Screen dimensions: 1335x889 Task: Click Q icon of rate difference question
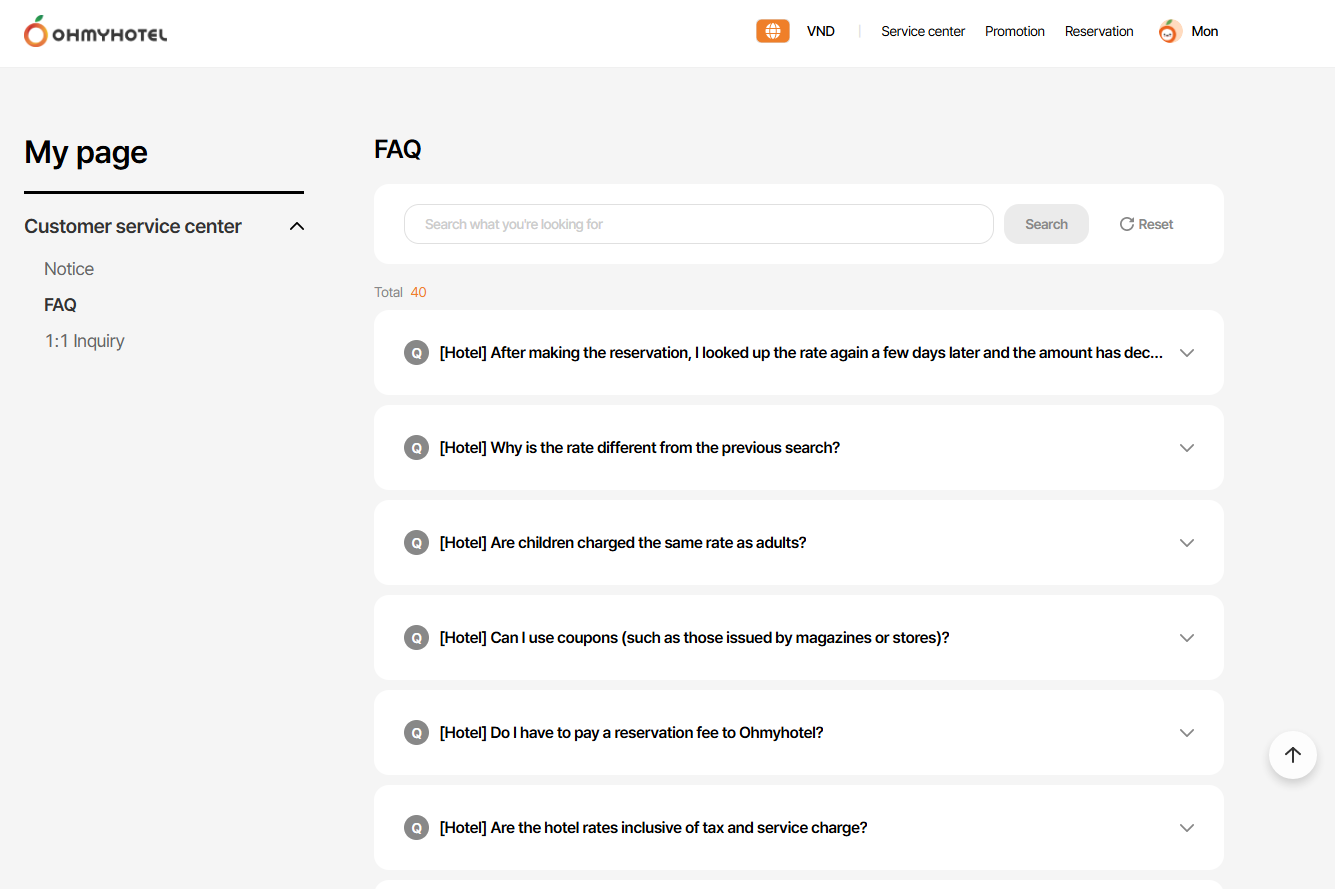click(416, 448)
